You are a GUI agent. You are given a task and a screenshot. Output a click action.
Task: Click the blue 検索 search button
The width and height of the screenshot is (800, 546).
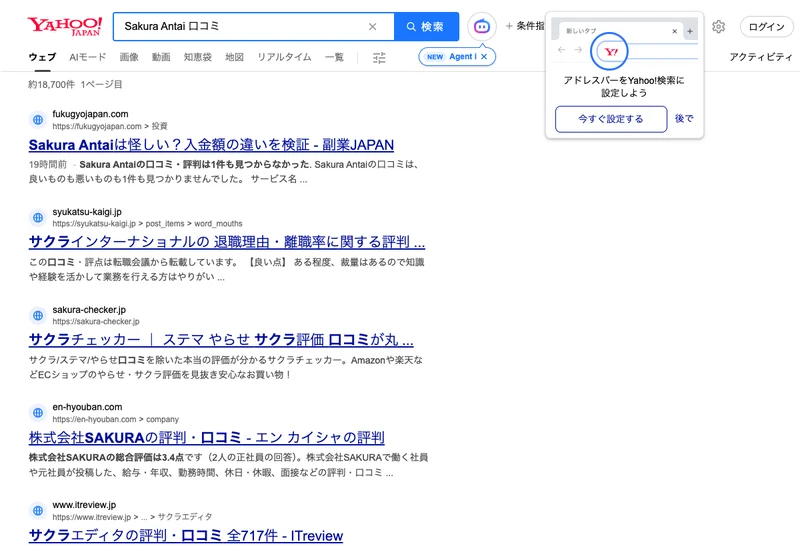click(x=426, y=27)
